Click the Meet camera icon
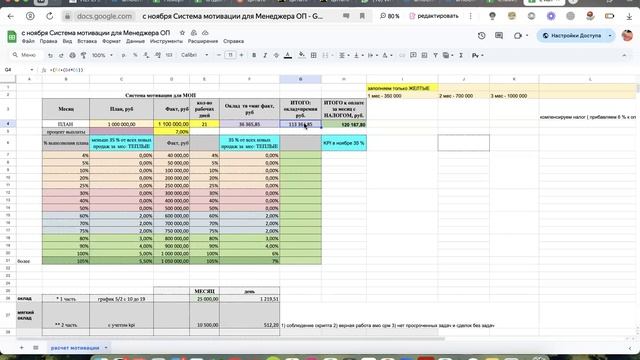The image size is (640, 360). (x=518, y=36)
